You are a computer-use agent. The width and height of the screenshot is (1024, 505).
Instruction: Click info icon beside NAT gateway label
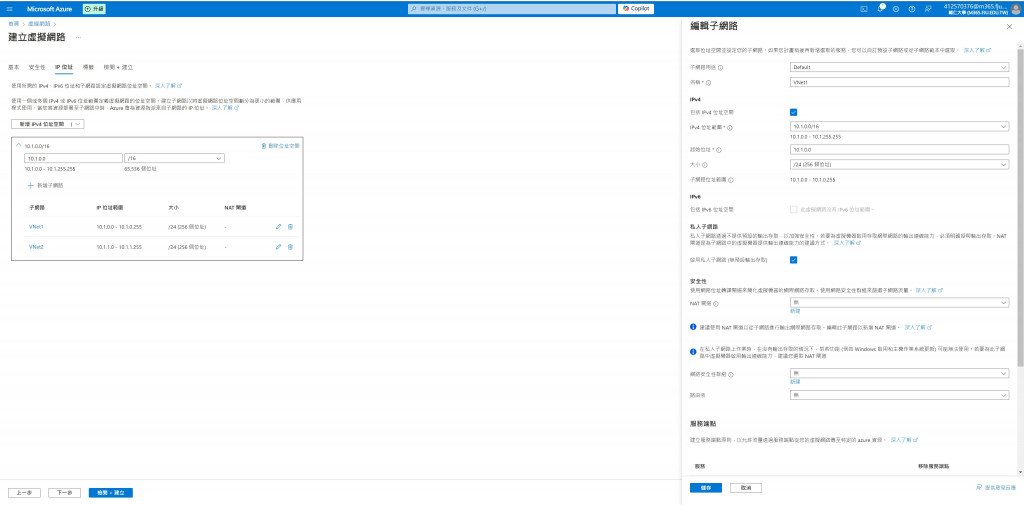716,304
